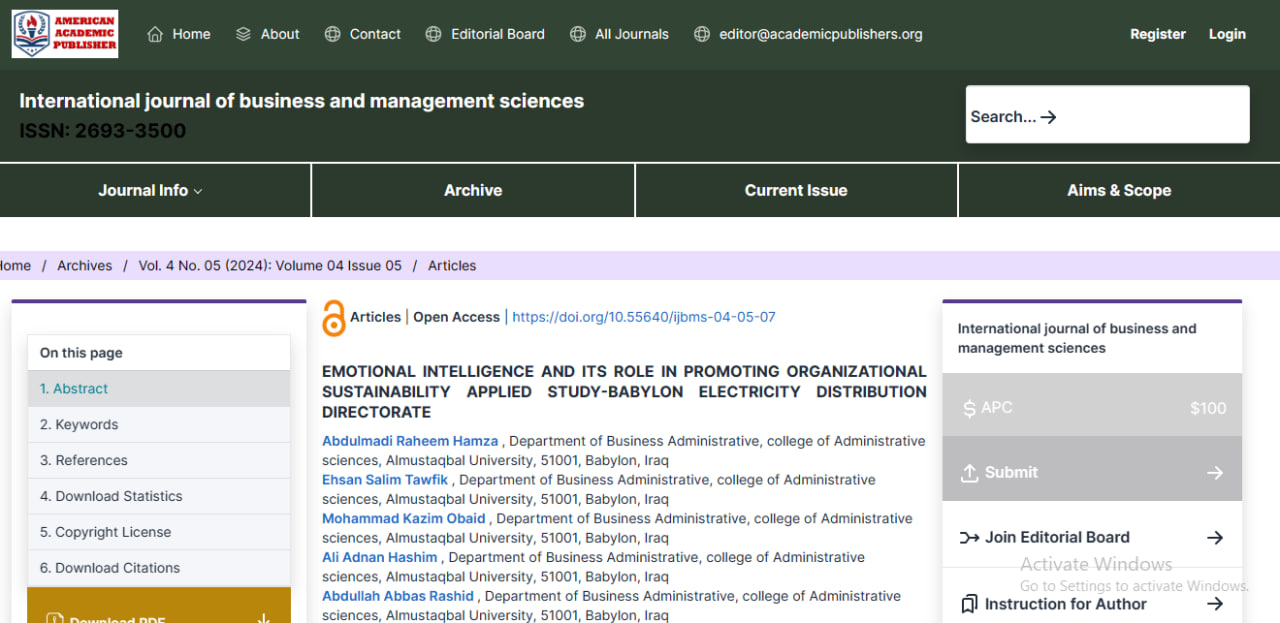Click the globe icon beside editor email
The width and height of the screenshot is (1280, 623).
click(702, 34)
